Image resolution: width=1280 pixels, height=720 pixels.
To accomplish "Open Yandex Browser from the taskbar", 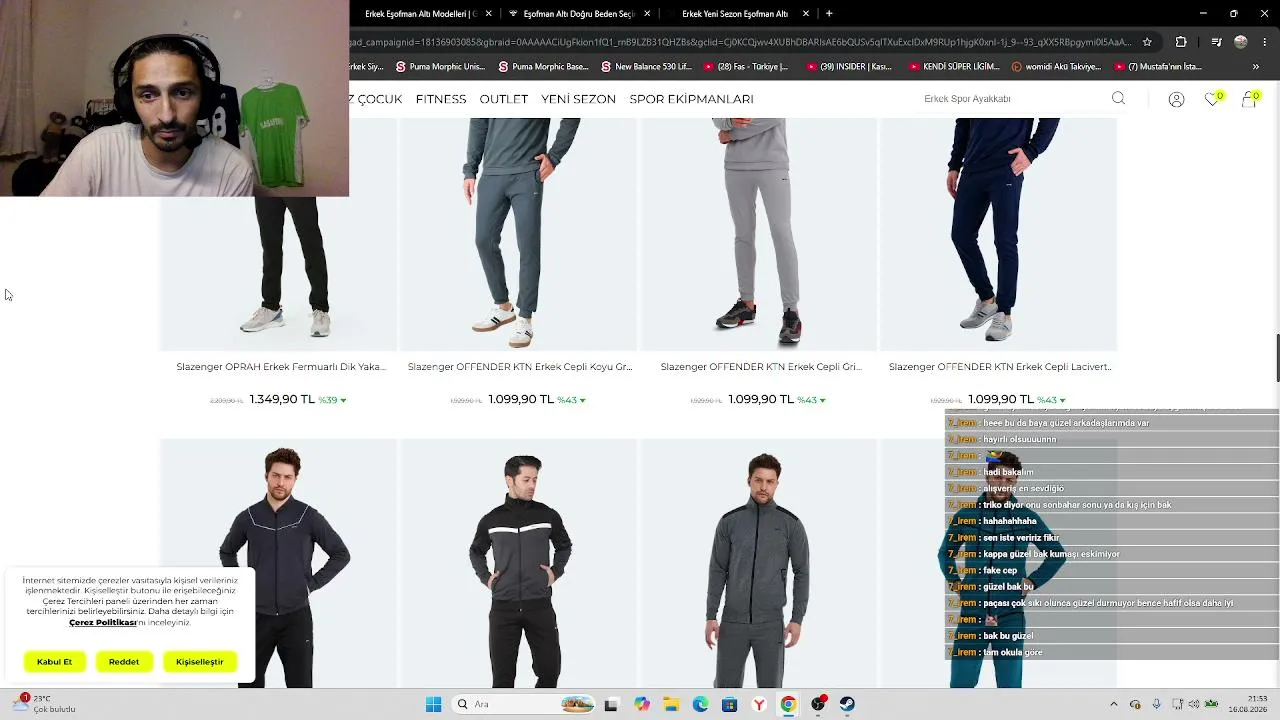I will 759,704.
